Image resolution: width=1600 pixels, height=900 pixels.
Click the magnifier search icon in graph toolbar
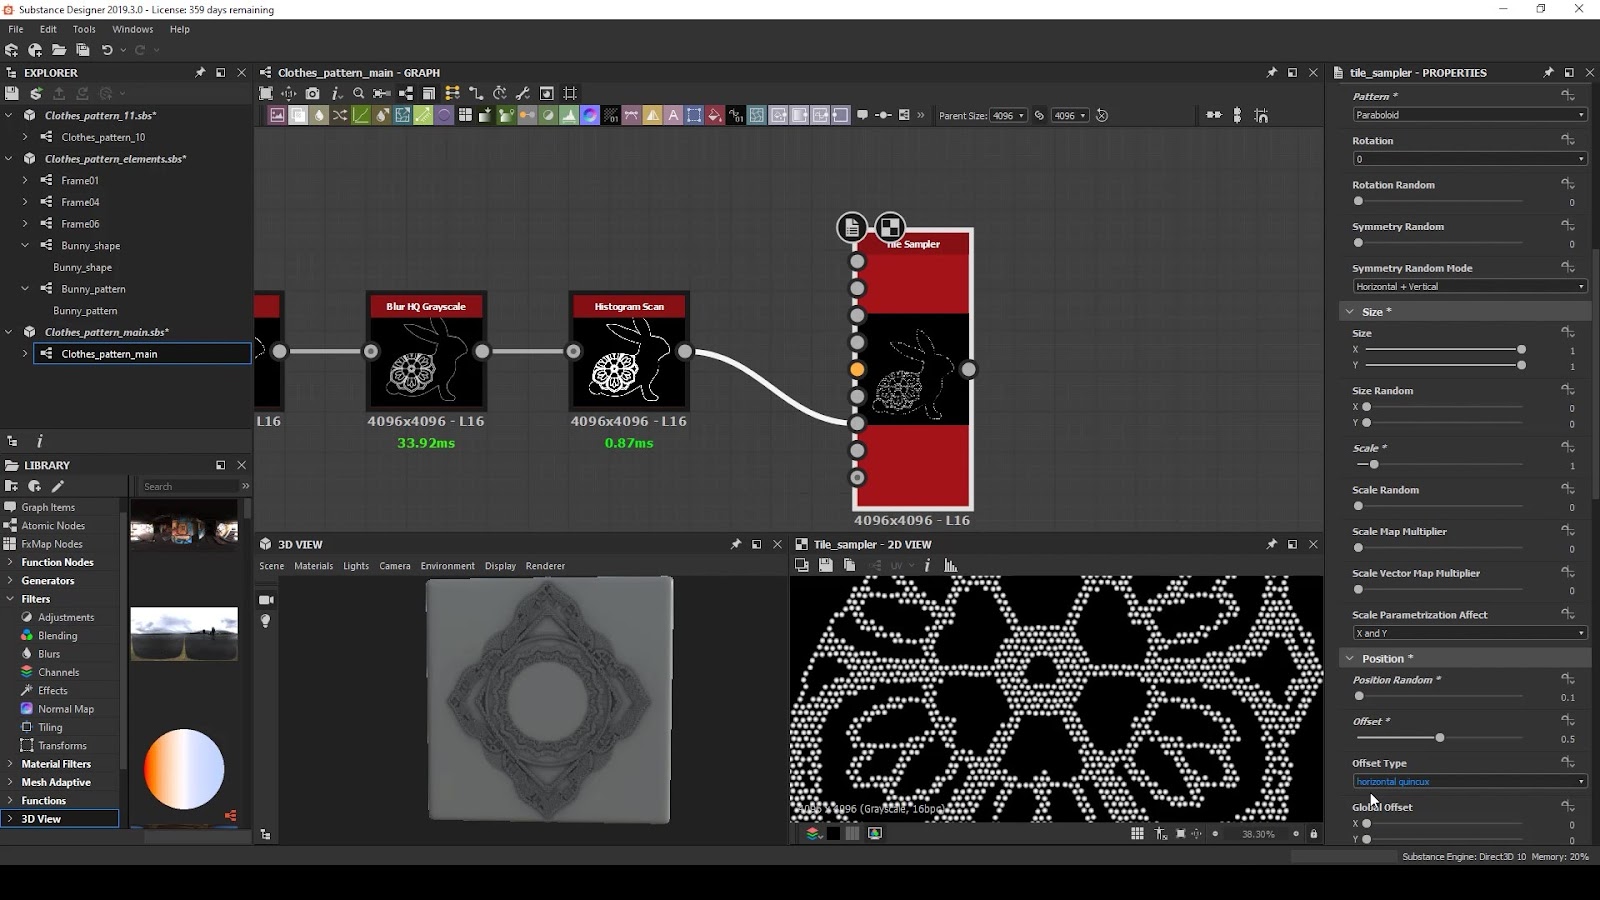pos(358,93)
